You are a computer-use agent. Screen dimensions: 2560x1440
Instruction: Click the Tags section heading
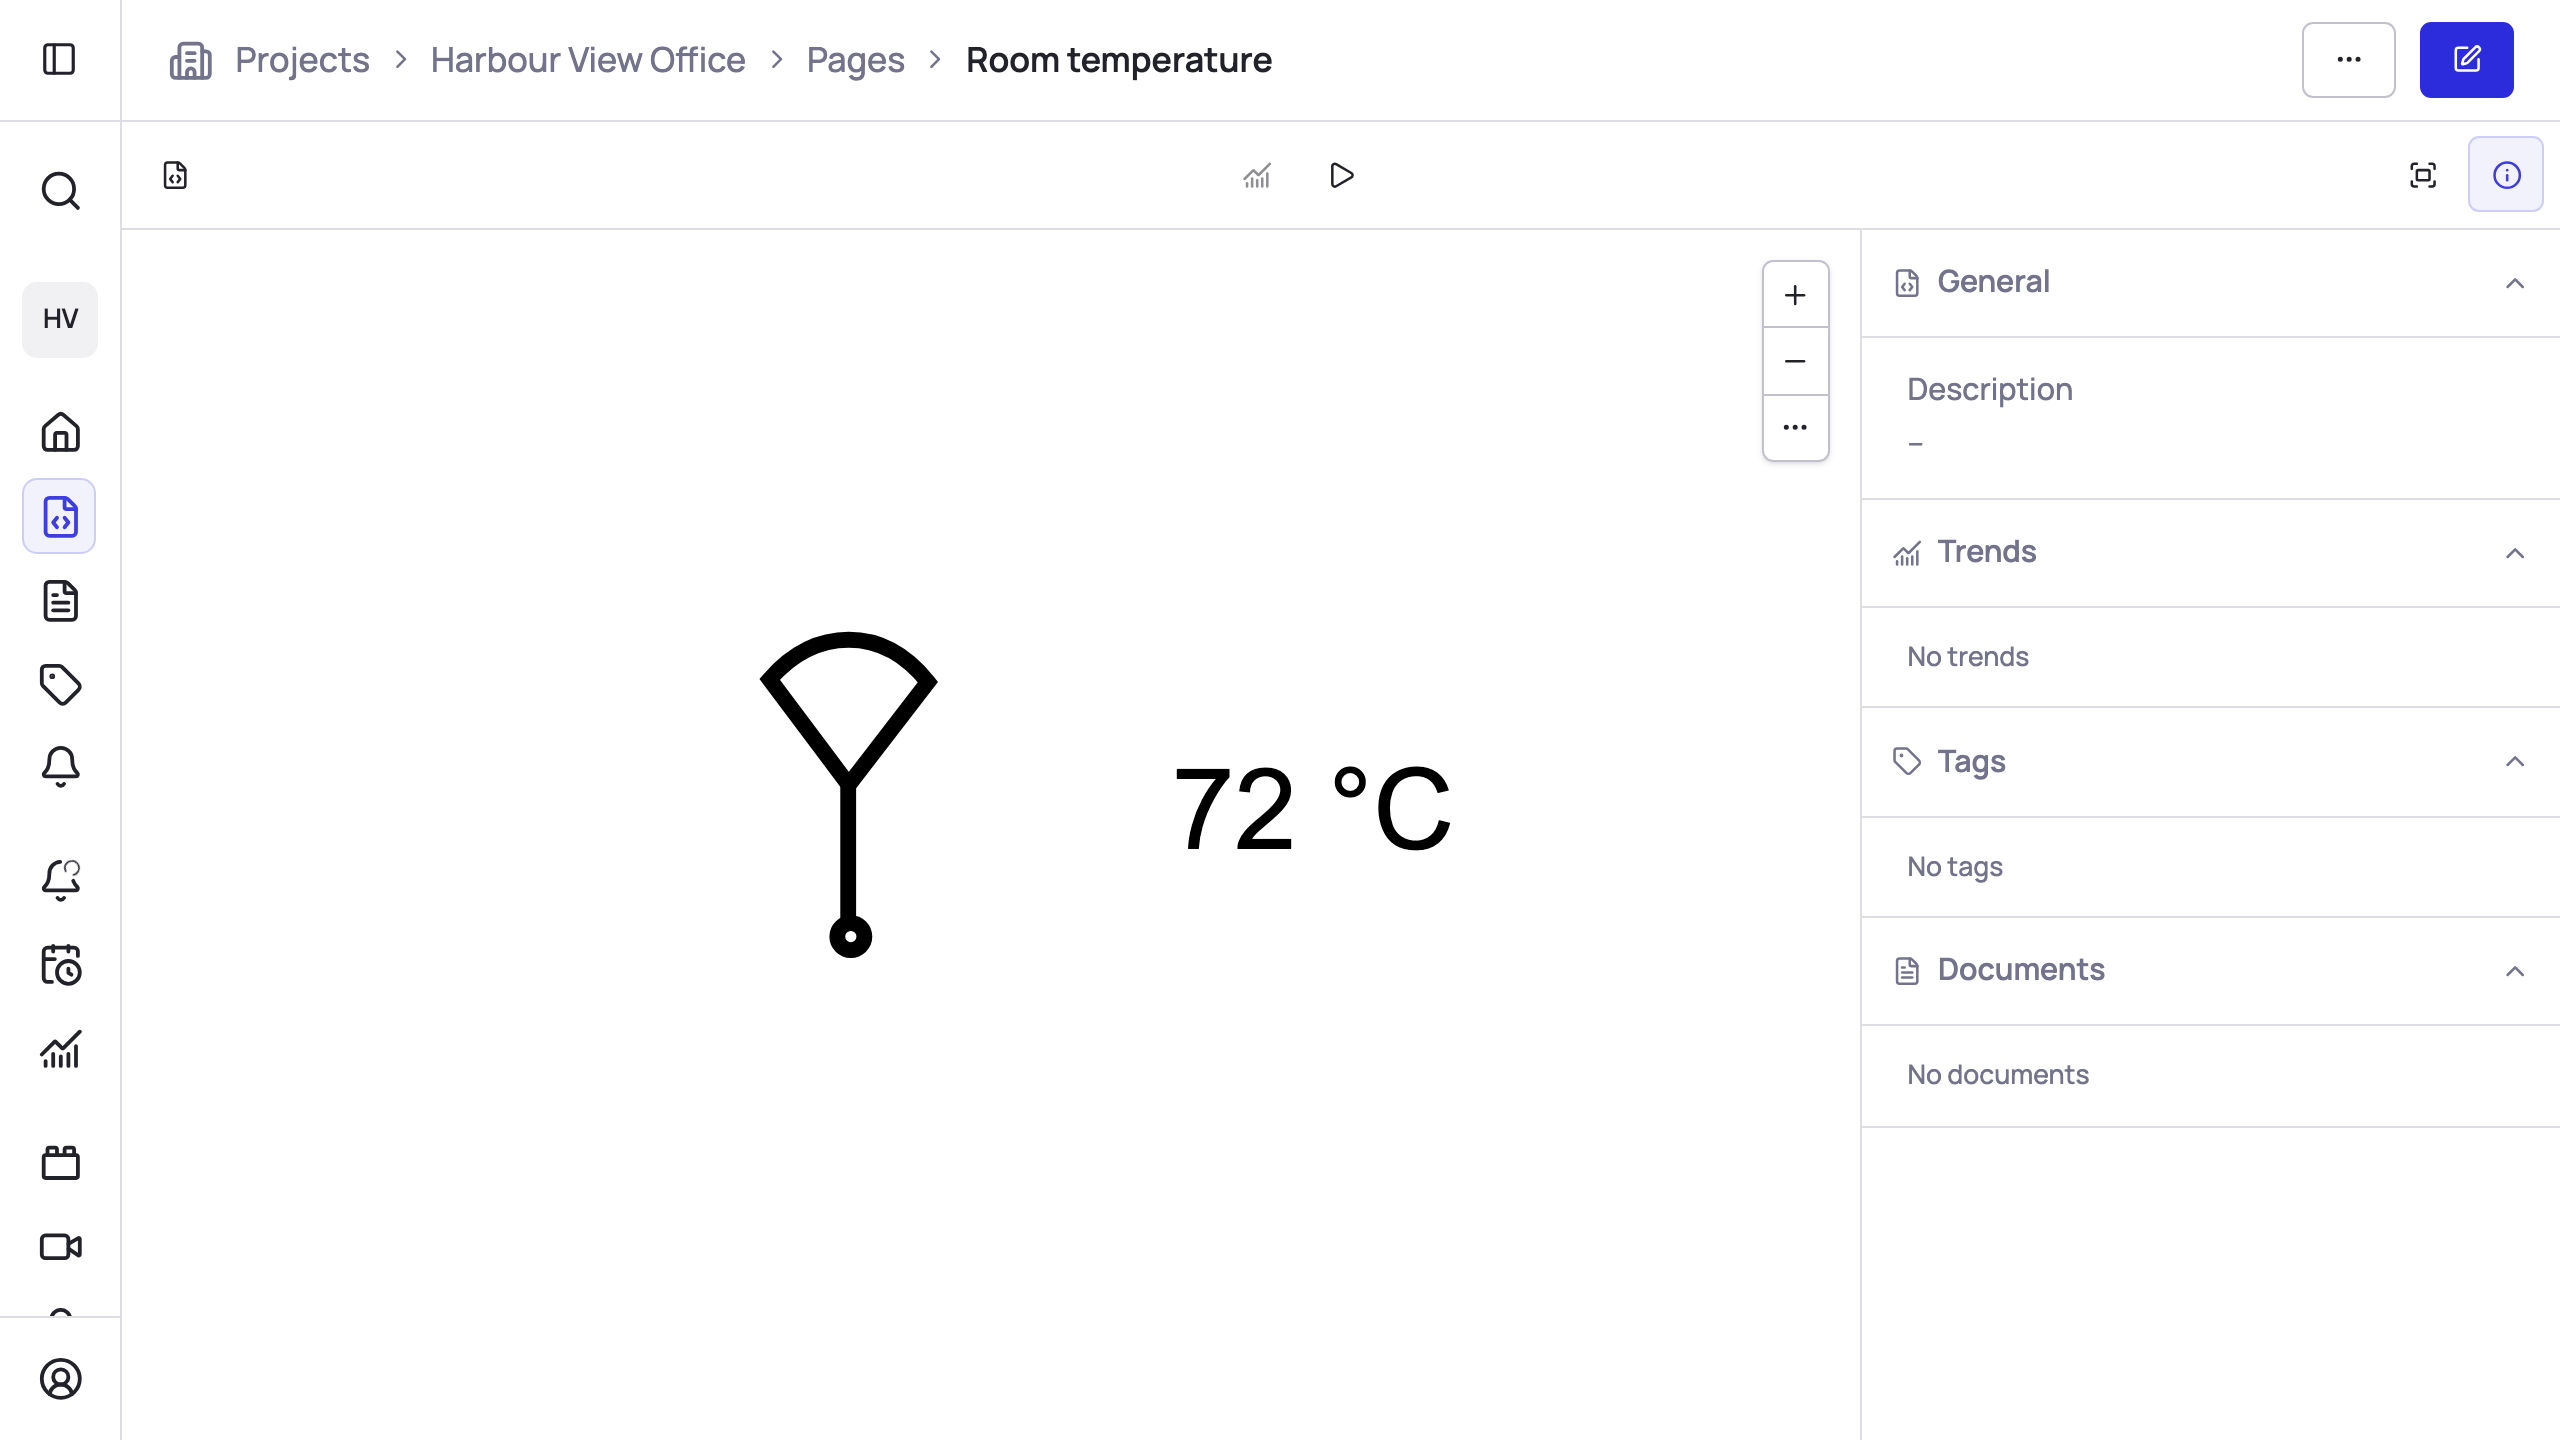[x=1971, y=762]
